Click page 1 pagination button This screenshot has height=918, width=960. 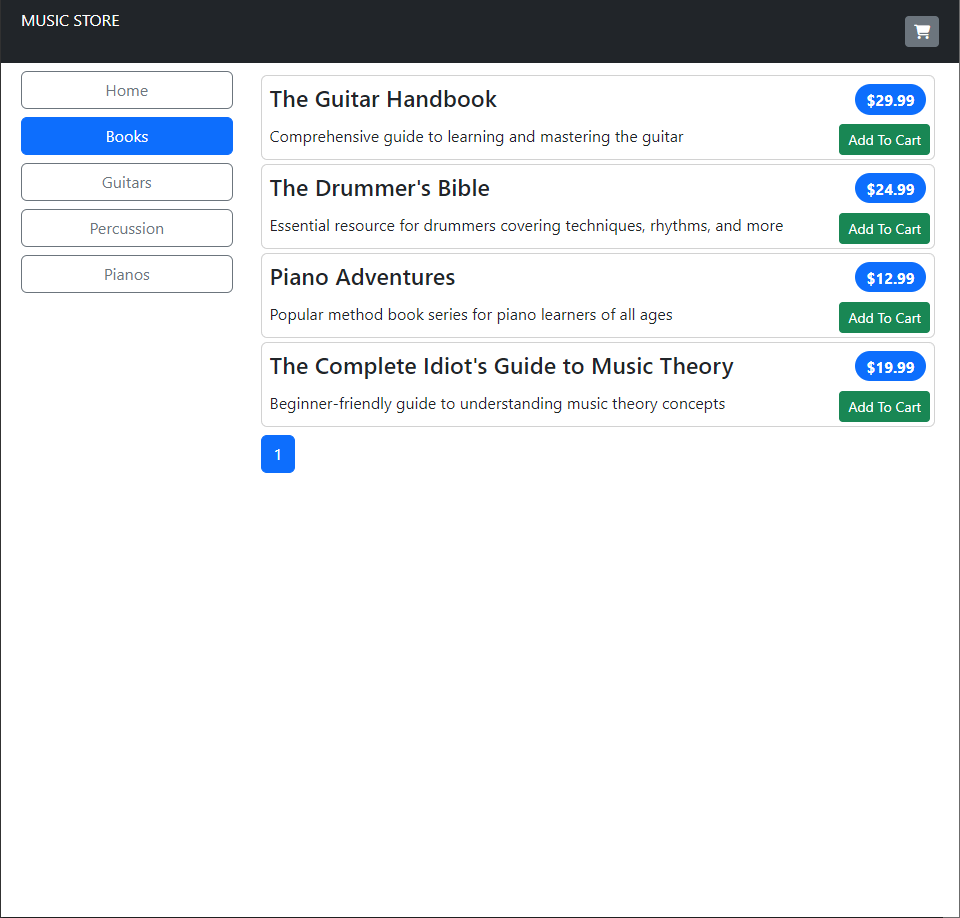click(278, 454)
